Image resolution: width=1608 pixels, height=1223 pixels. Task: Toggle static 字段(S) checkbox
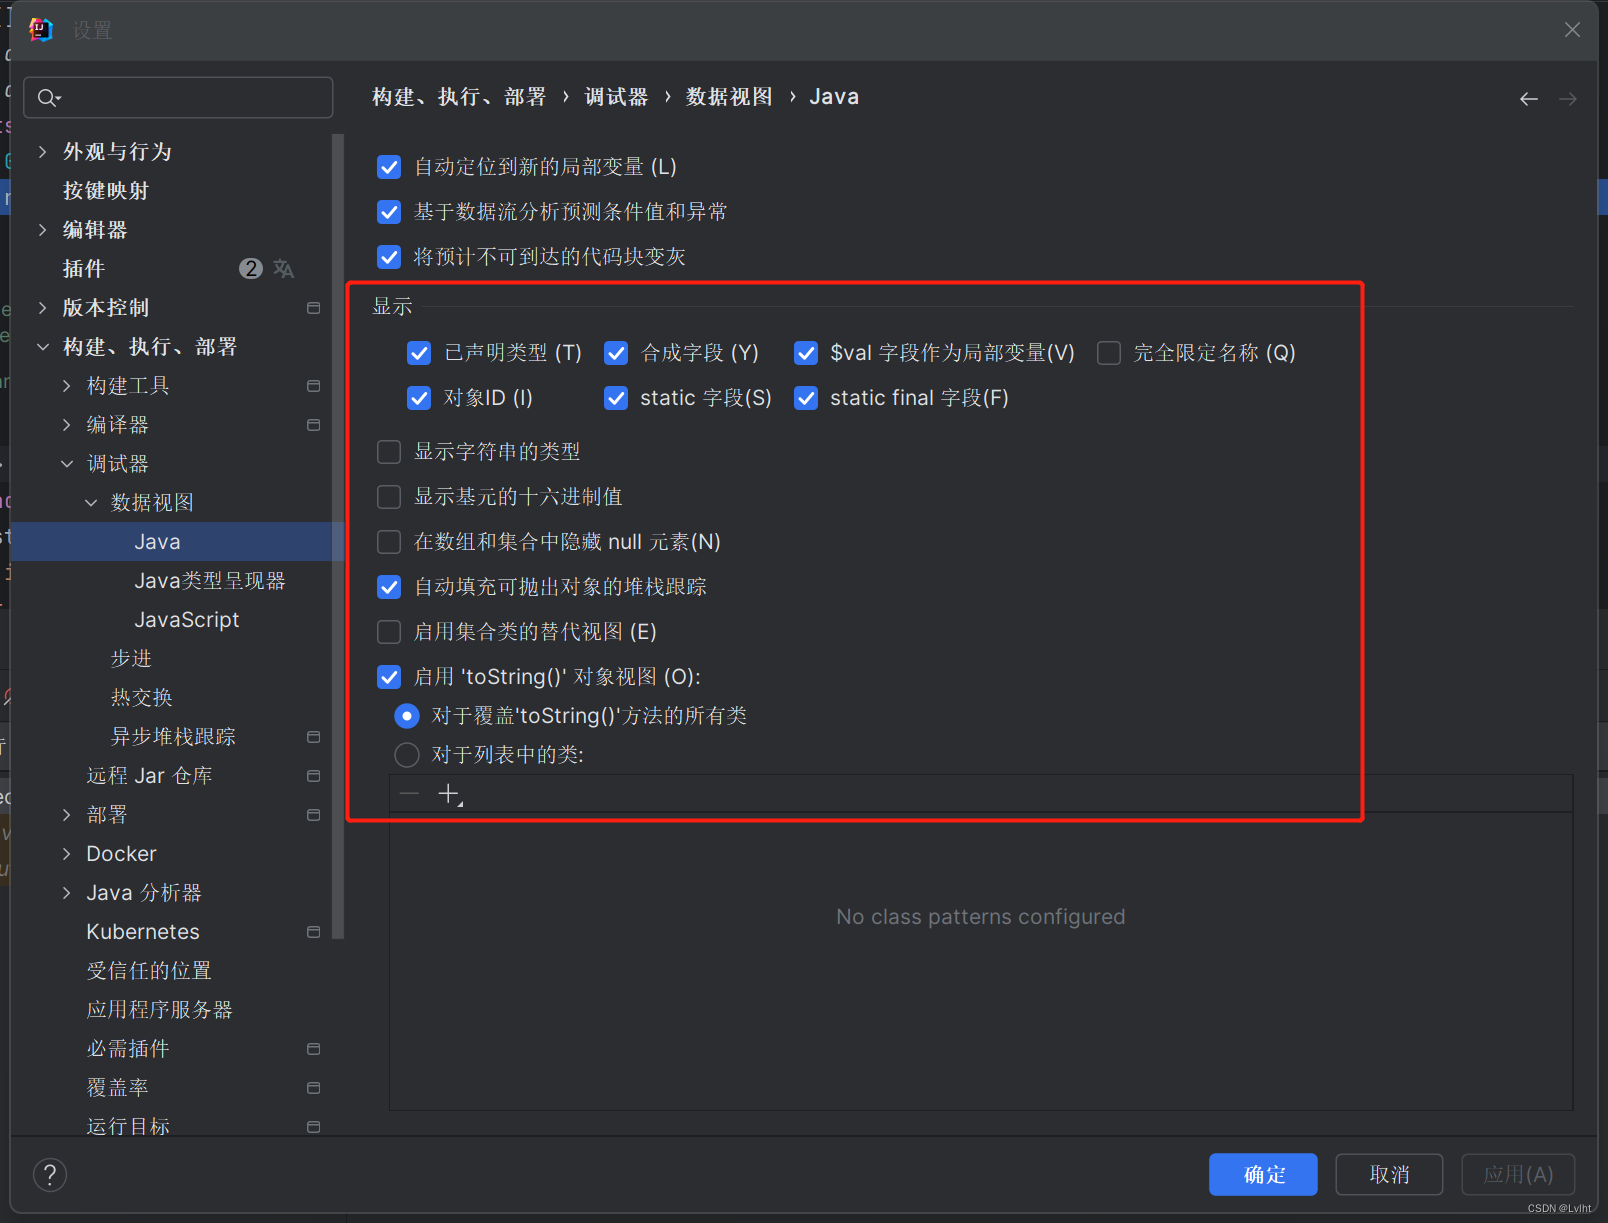coord(616,398)
